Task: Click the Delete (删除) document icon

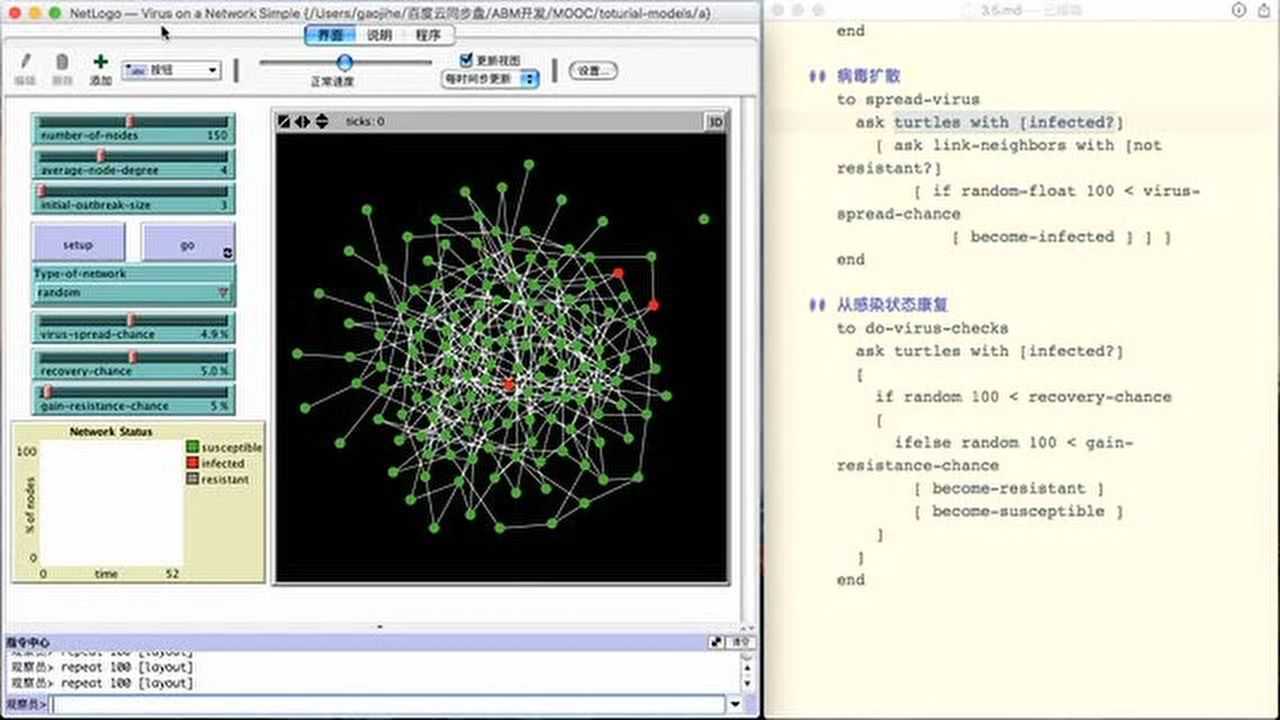Action: [62, 63]
